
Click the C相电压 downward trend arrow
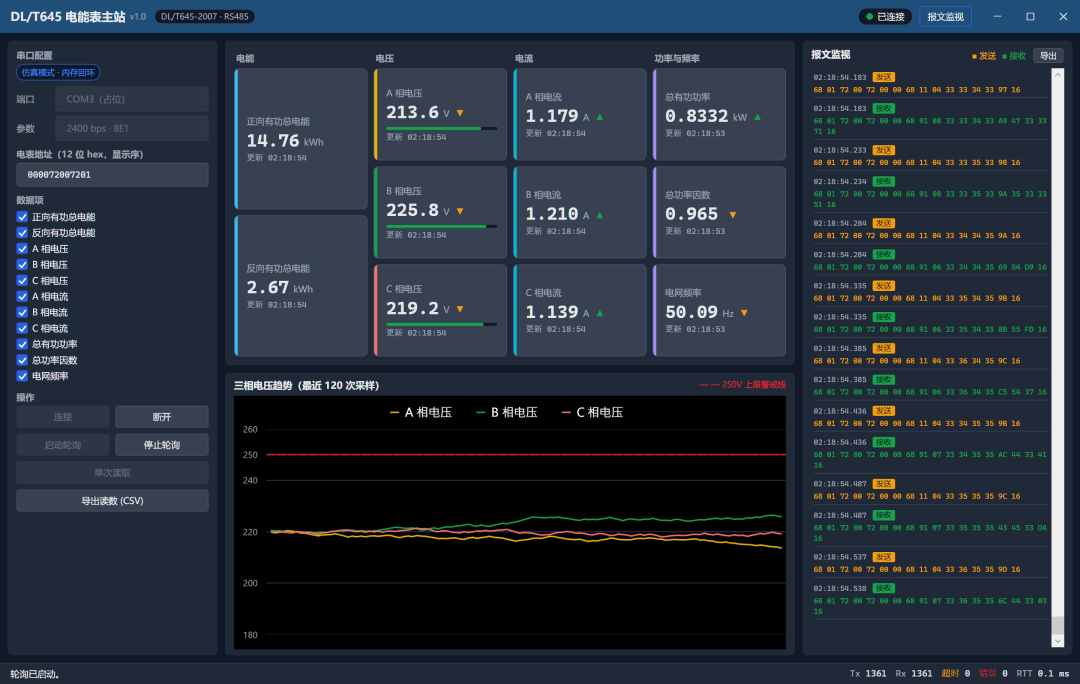pos(460,309)
